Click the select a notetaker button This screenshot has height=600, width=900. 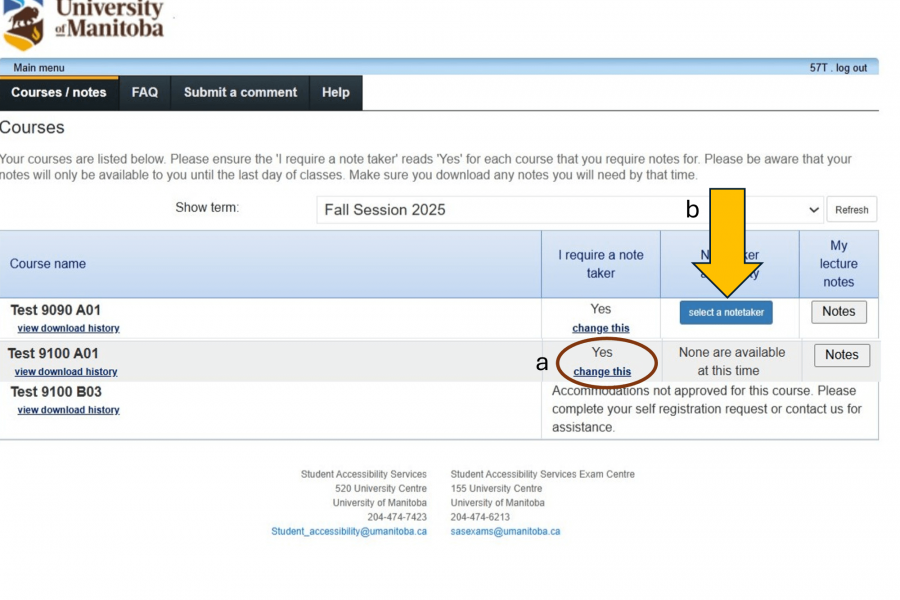click(726, 312)
